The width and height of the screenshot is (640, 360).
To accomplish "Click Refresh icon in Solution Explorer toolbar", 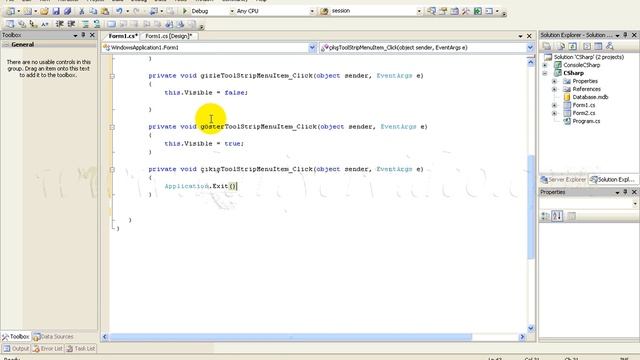I will [x=573, y=46].
